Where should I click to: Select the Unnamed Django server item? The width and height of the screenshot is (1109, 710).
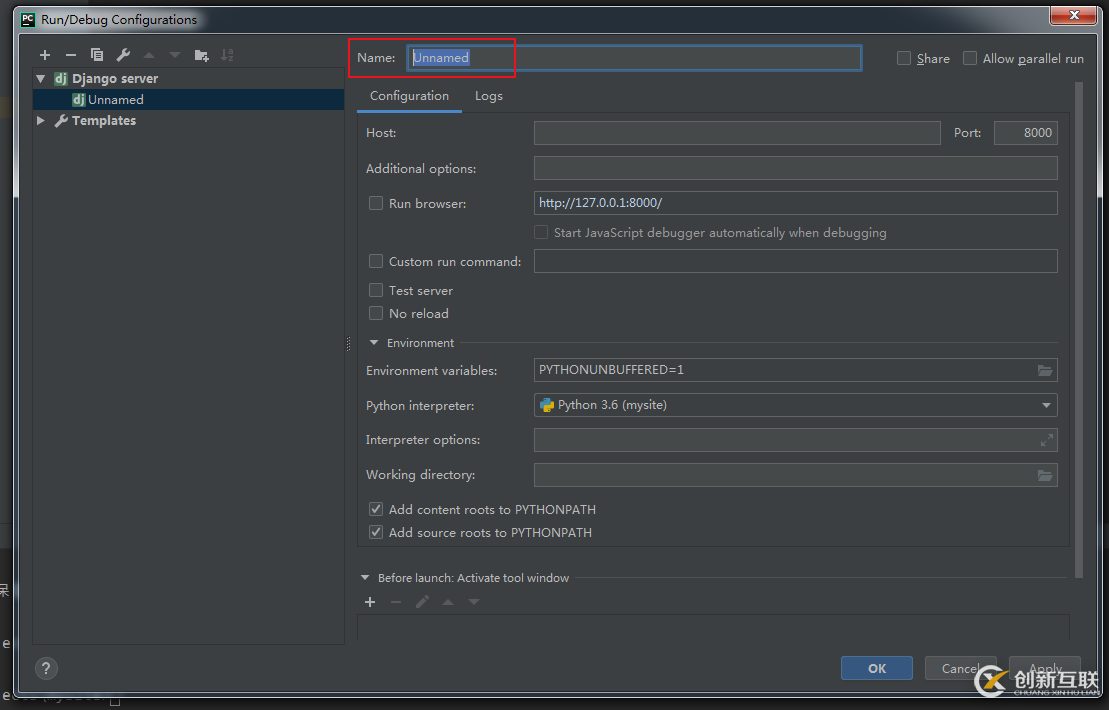[x=115, y=100]
